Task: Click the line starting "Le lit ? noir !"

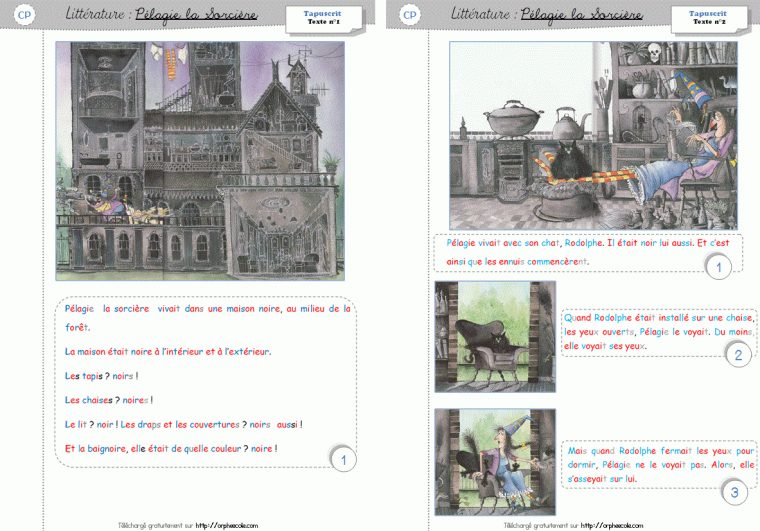Action: pos(183,424)
